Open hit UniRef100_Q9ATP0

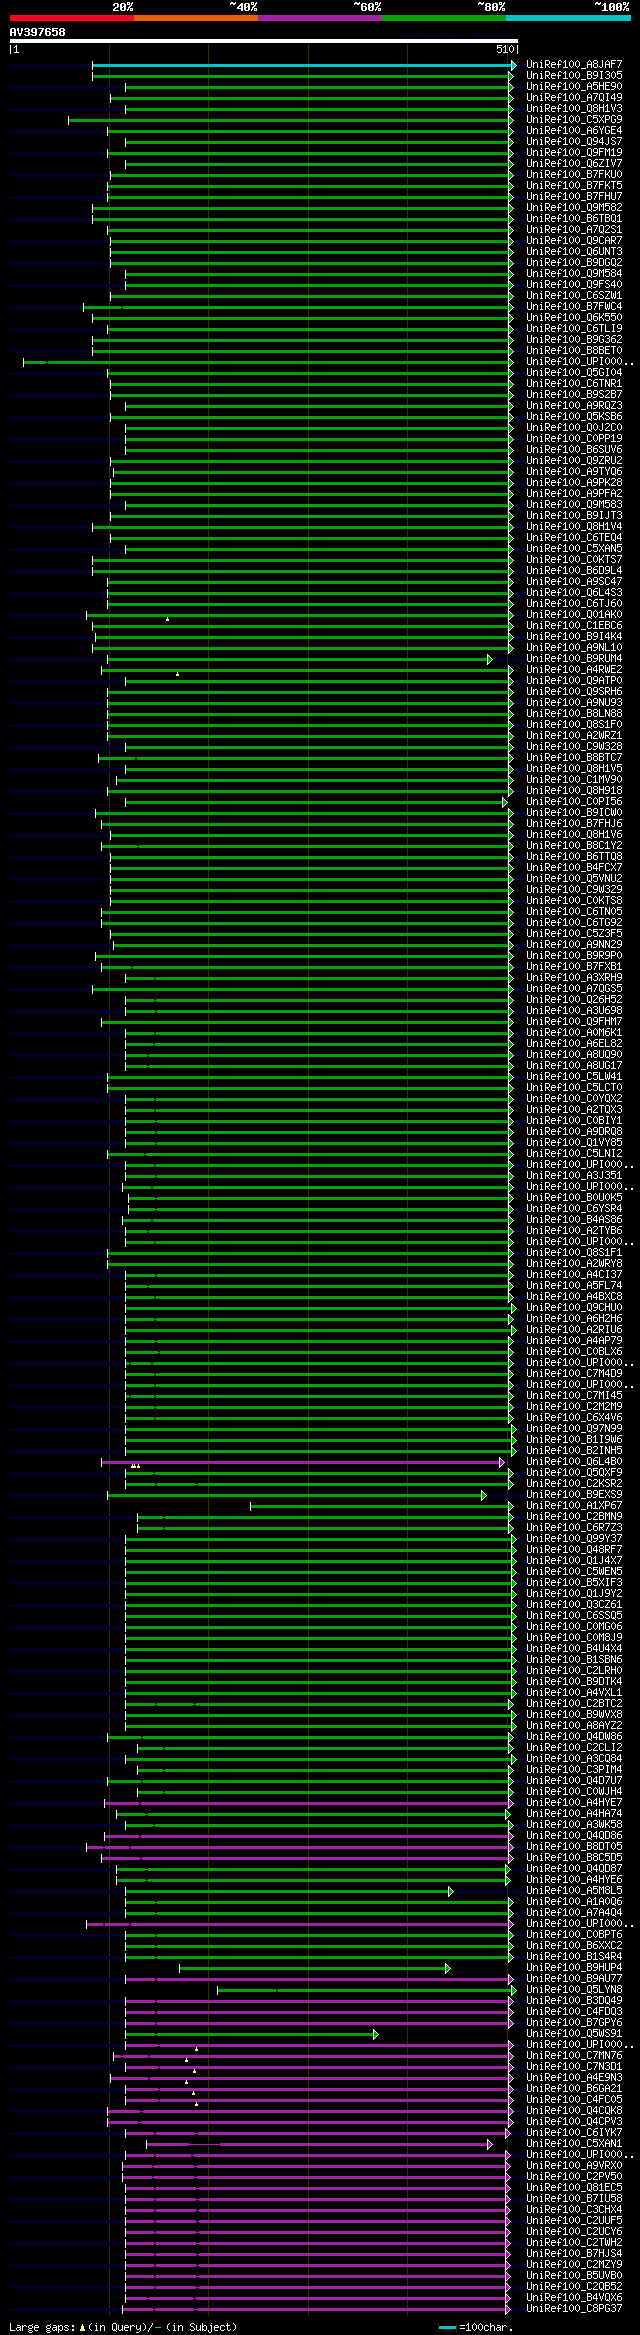coord(574,681)
